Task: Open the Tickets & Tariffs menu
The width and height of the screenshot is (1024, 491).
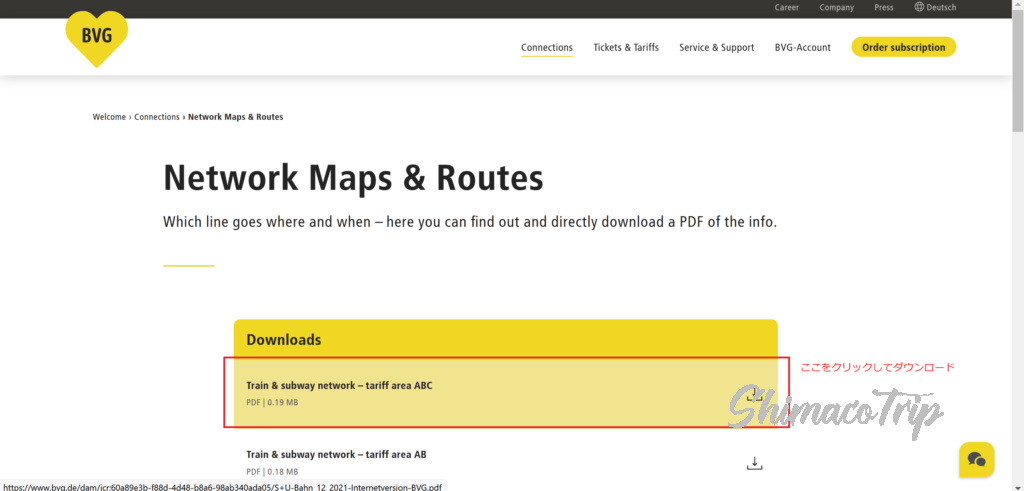Action: tap(626, 47)
